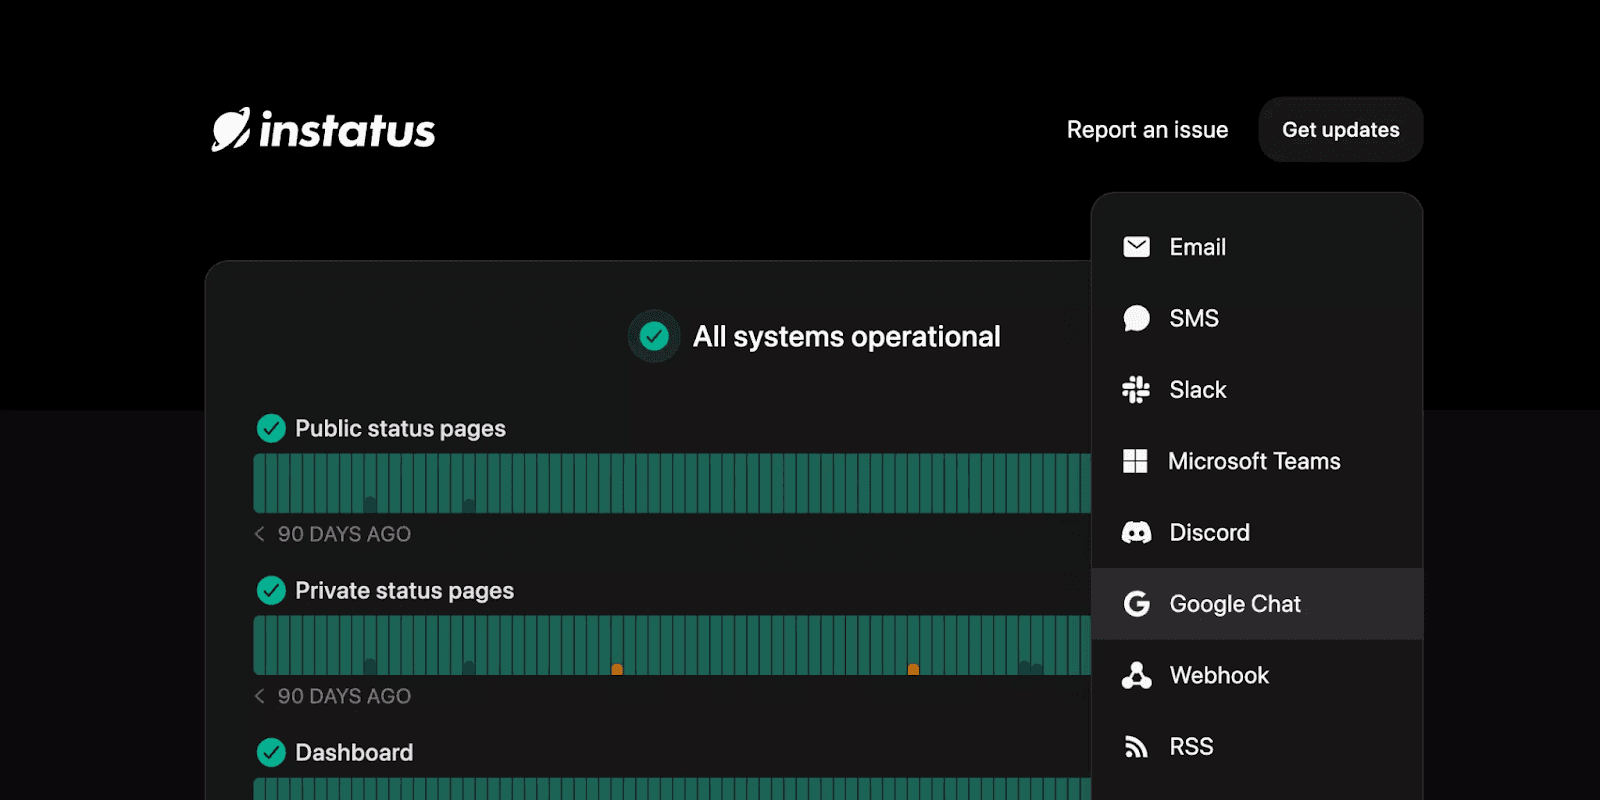Viewport: 1600px width, 800px height.
Task: Click the Report an issue link
Action: pos(1147,130)
